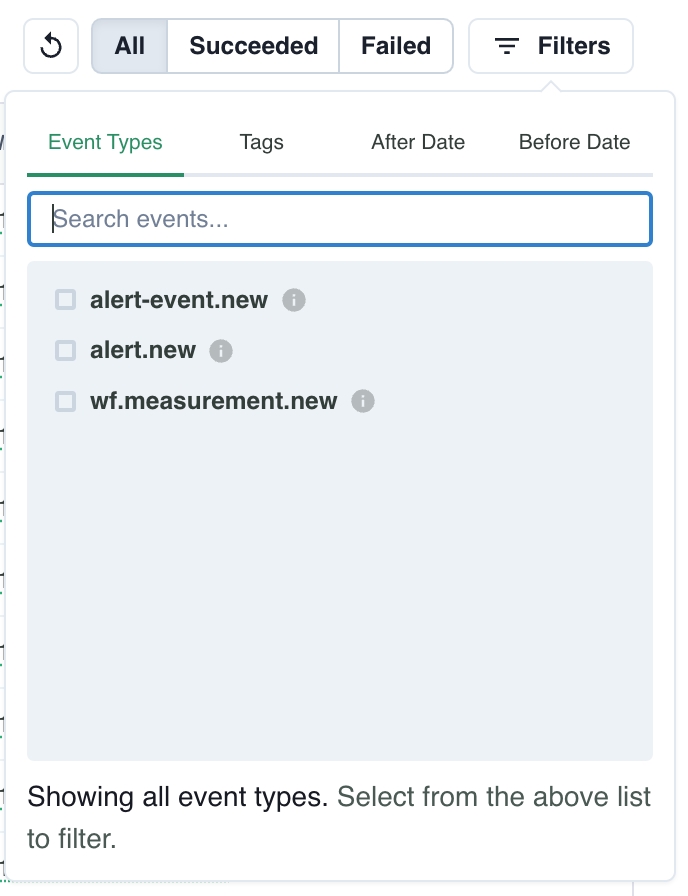Viewport: 688px width, 896px height.
Task: Check the alert-event.new checkbox
Action: [66, 300]
